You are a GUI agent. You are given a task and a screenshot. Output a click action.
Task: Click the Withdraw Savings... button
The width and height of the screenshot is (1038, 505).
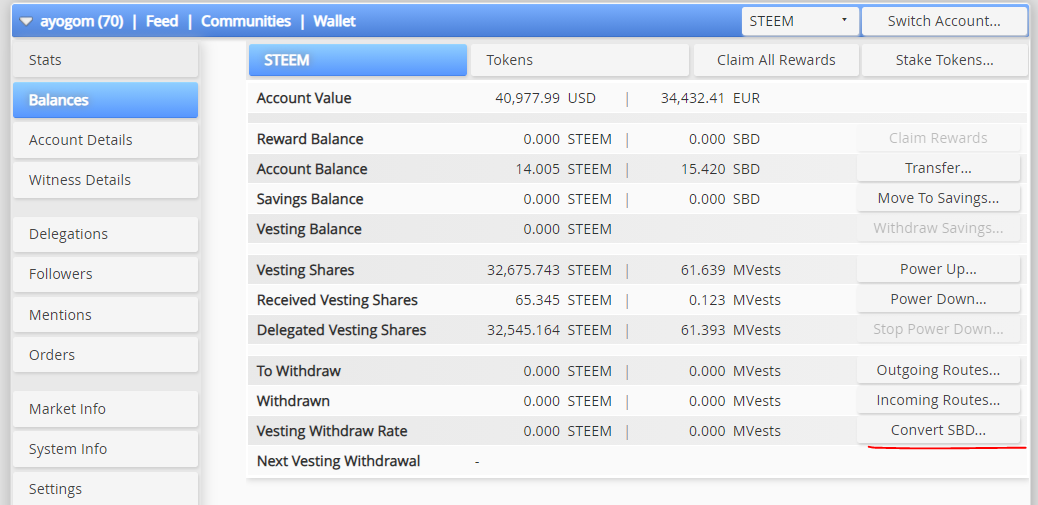[x=938, y=228]
